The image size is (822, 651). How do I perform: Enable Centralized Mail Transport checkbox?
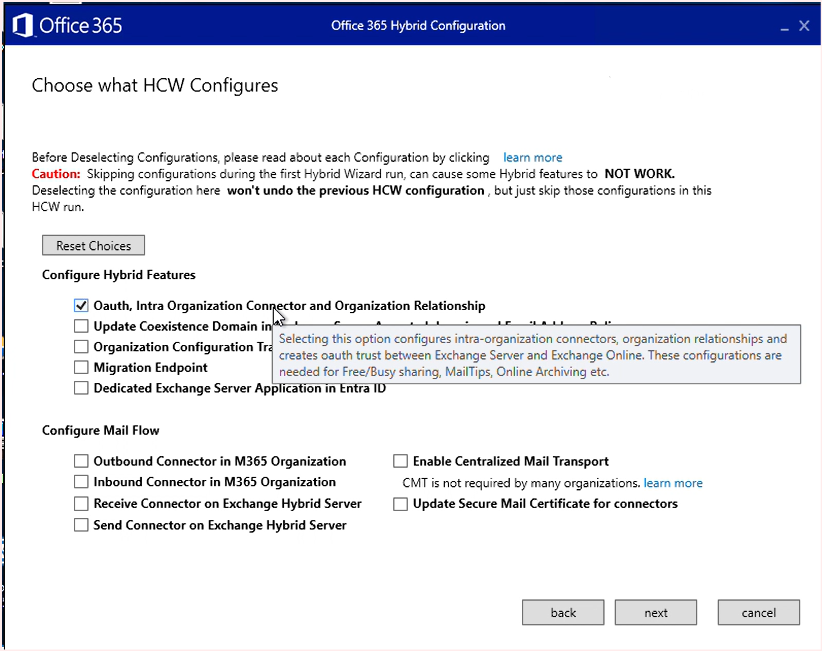coord(400,461)
